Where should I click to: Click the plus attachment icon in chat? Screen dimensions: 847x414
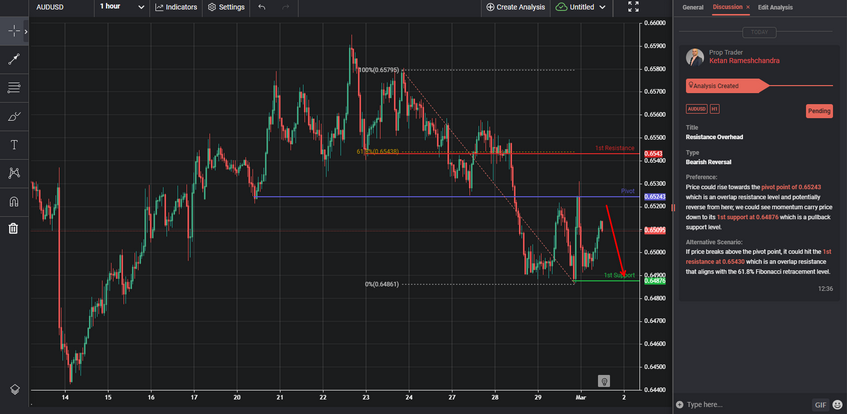tap(679, 404)
